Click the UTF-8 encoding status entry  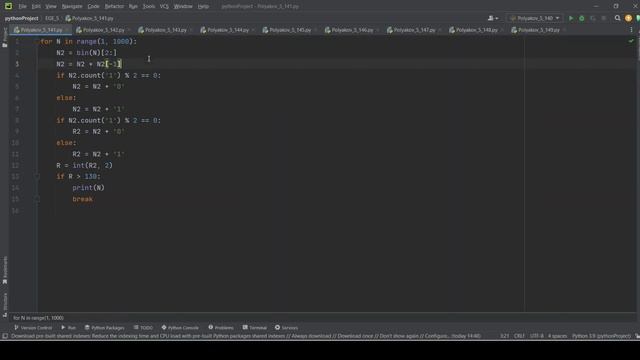tap(537, 336)
